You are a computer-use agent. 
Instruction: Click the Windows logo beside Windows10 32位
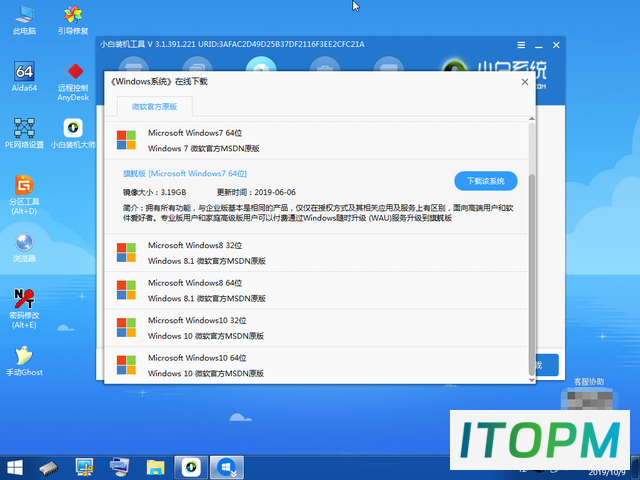[126, 327]
